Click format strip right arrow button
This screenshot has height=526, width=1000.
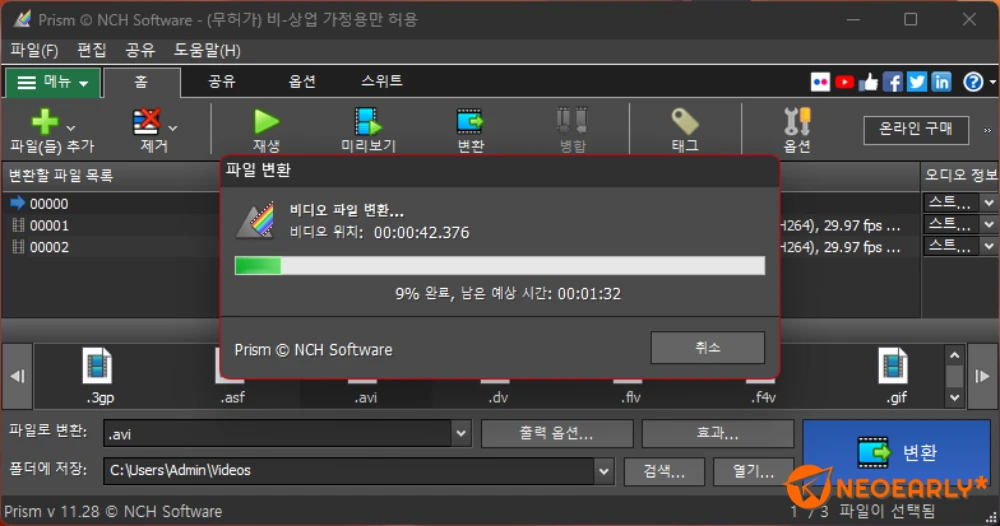tap(982, 376)
